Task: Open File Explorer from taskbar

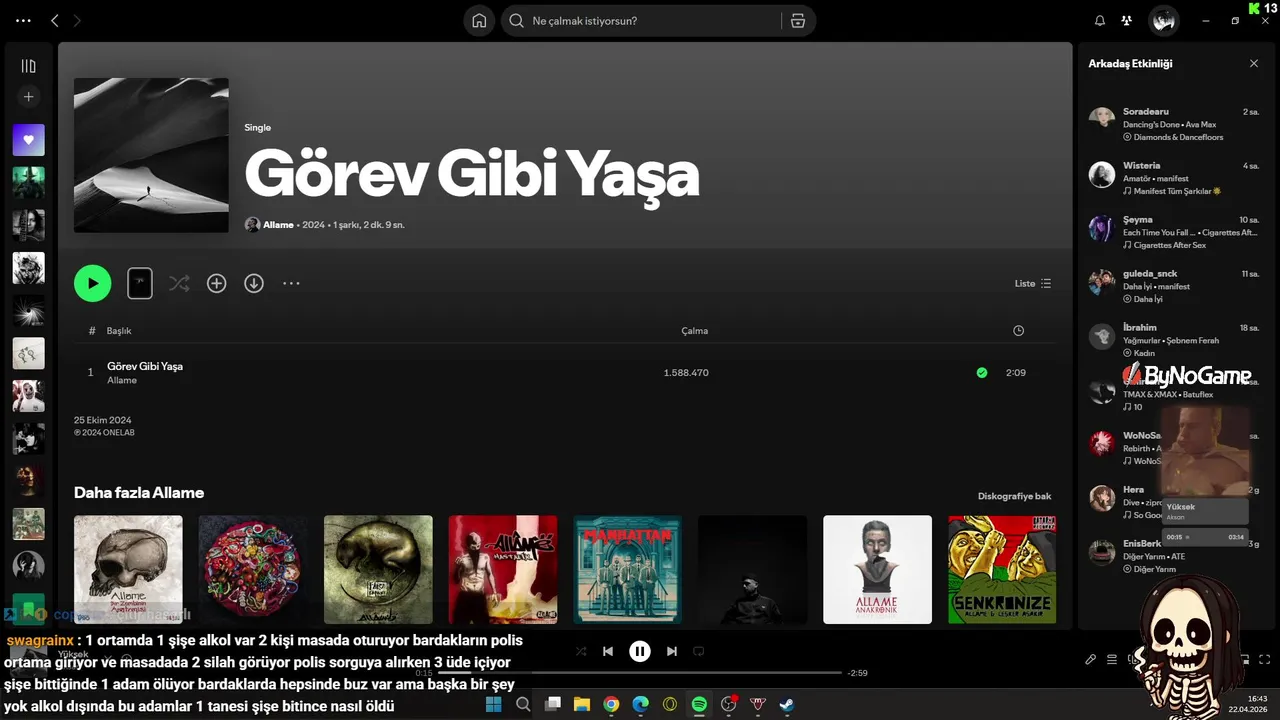Action: (x=581, y=704)
